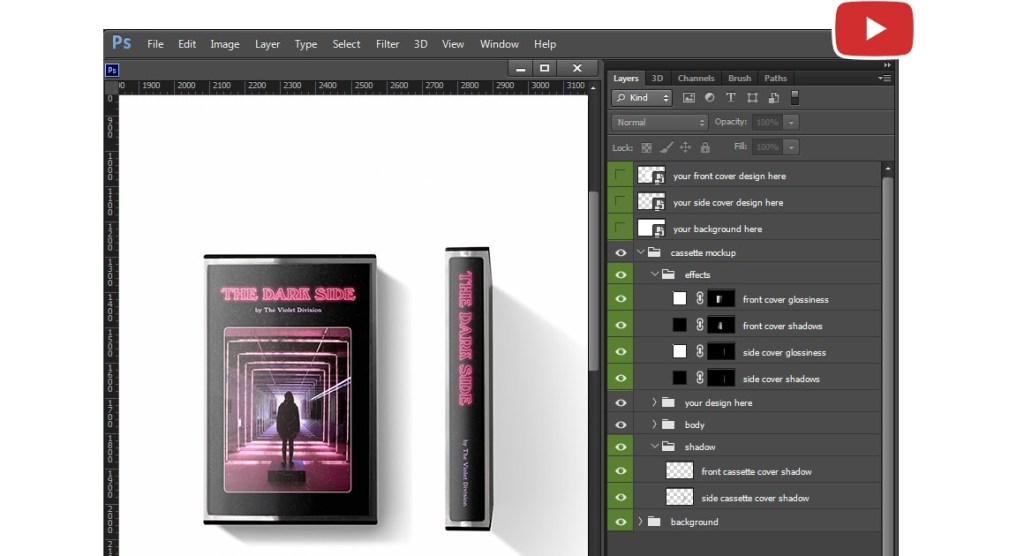Select the body group folder icon
Screen dimensions: 1024x556
pyautogui.click(x=668, y=425)
